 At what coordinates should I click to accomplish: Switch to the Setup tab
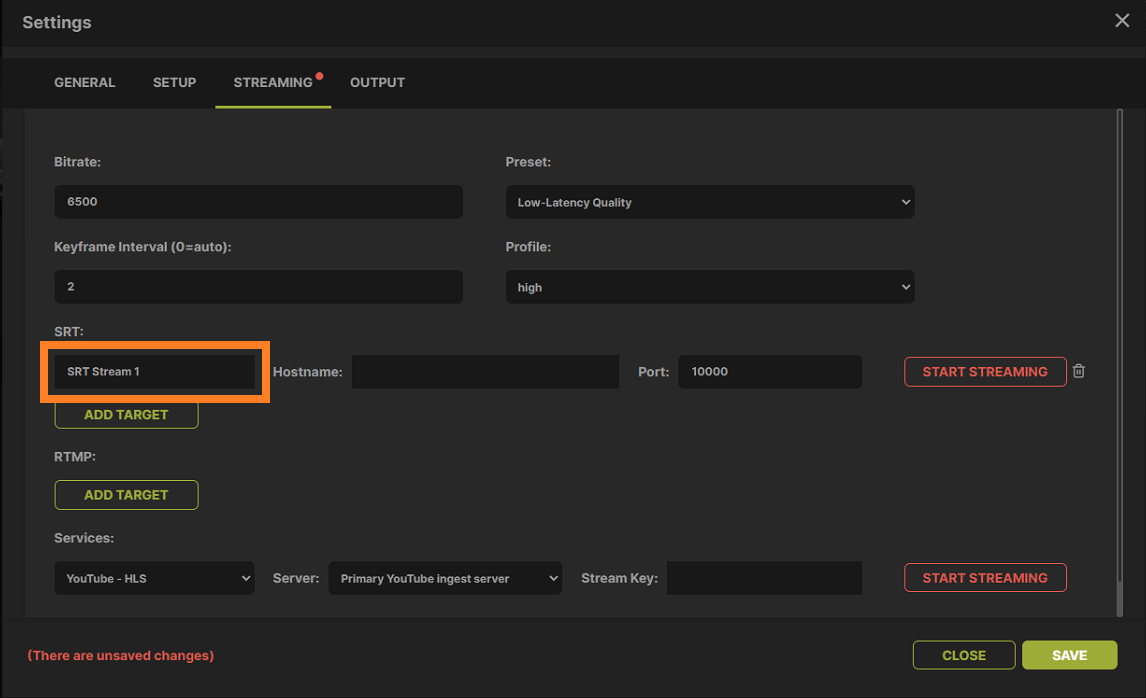click(175, 83)
